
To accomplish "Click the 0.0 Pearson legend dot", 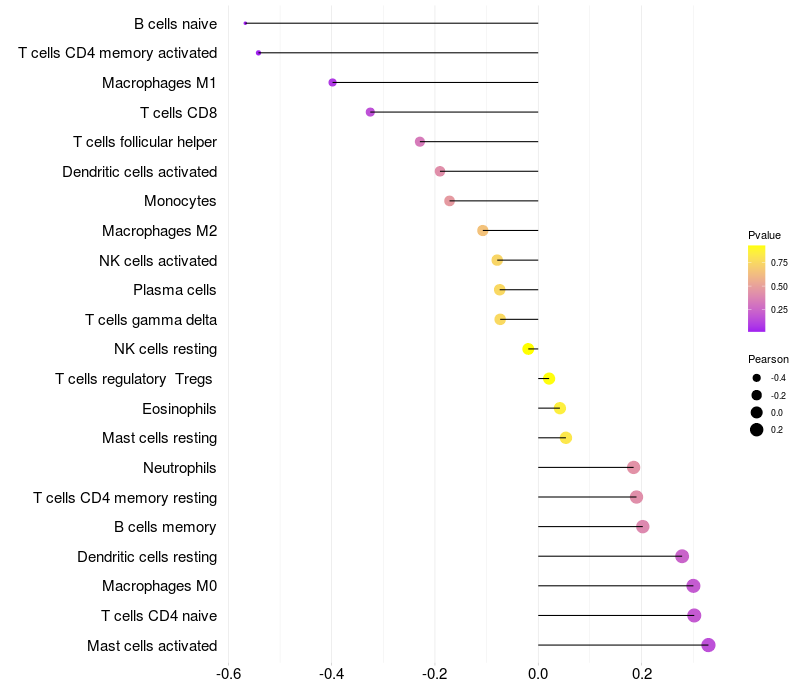I will click(x=757, y=412).
